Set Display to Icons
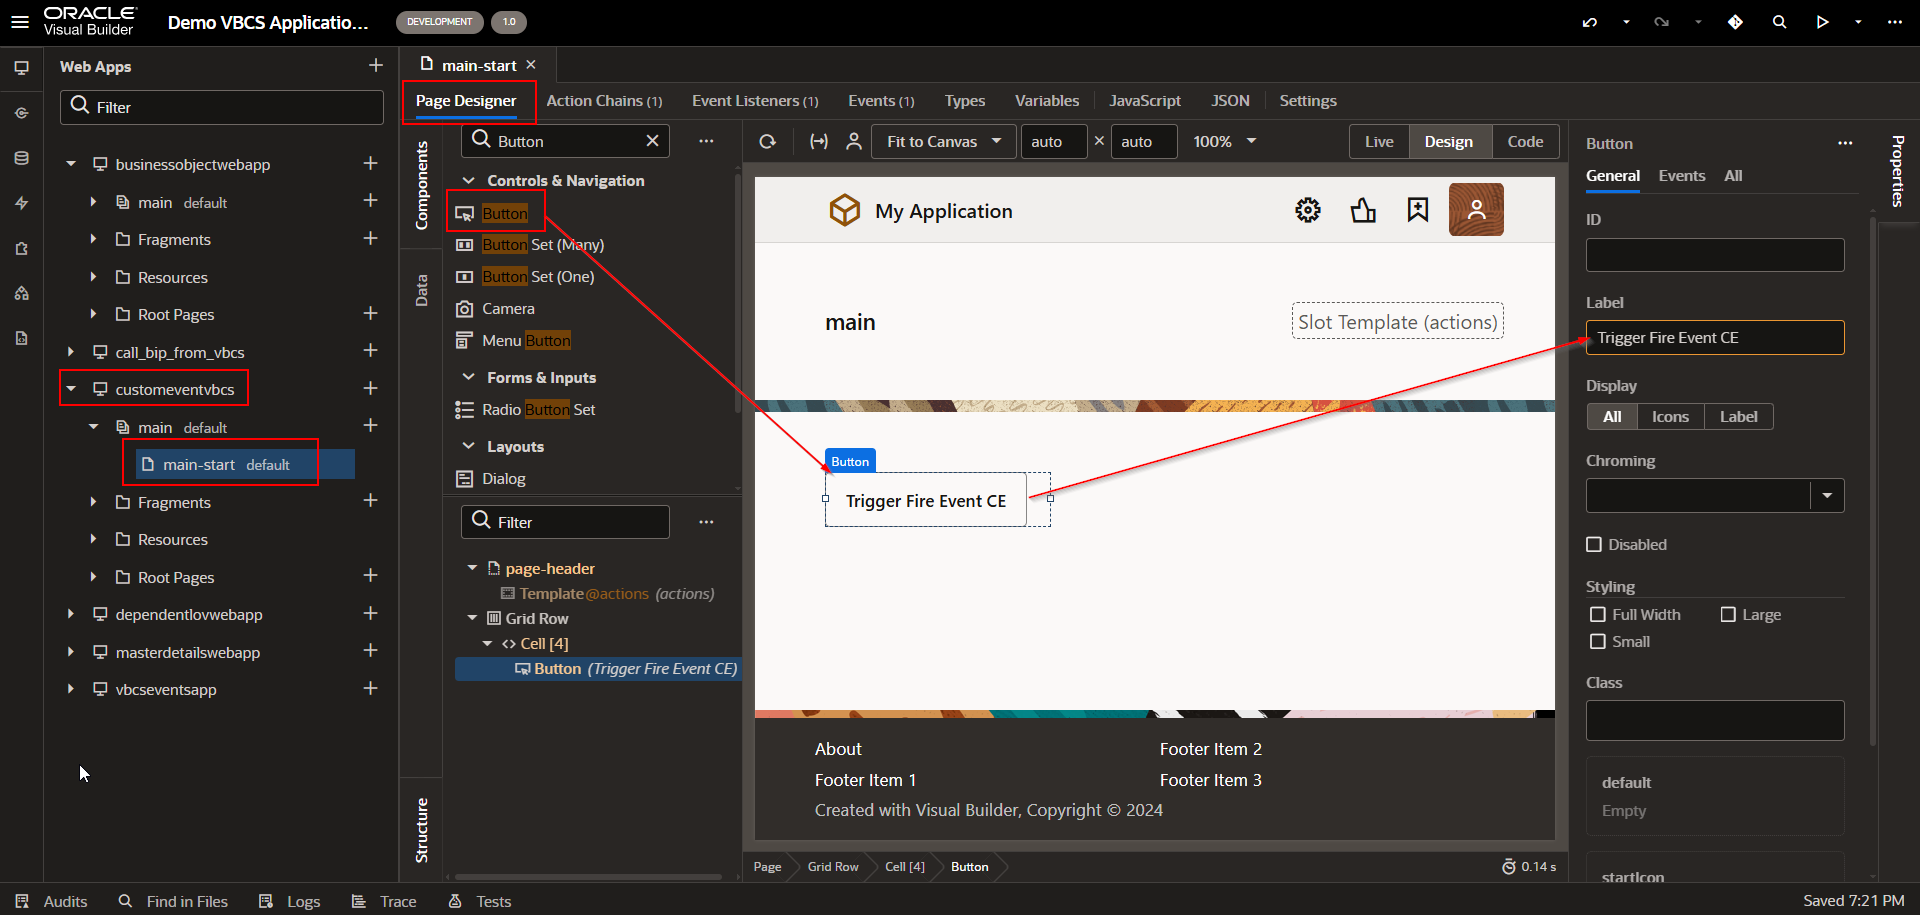 coord(1670,417)
